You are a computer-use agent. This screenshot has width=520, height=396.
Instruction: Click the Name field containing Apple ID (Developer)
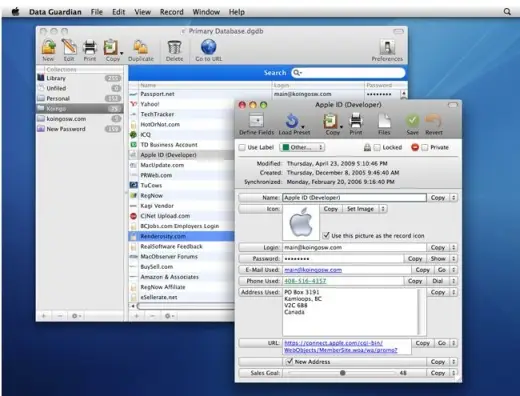click(x=355, y=198)
